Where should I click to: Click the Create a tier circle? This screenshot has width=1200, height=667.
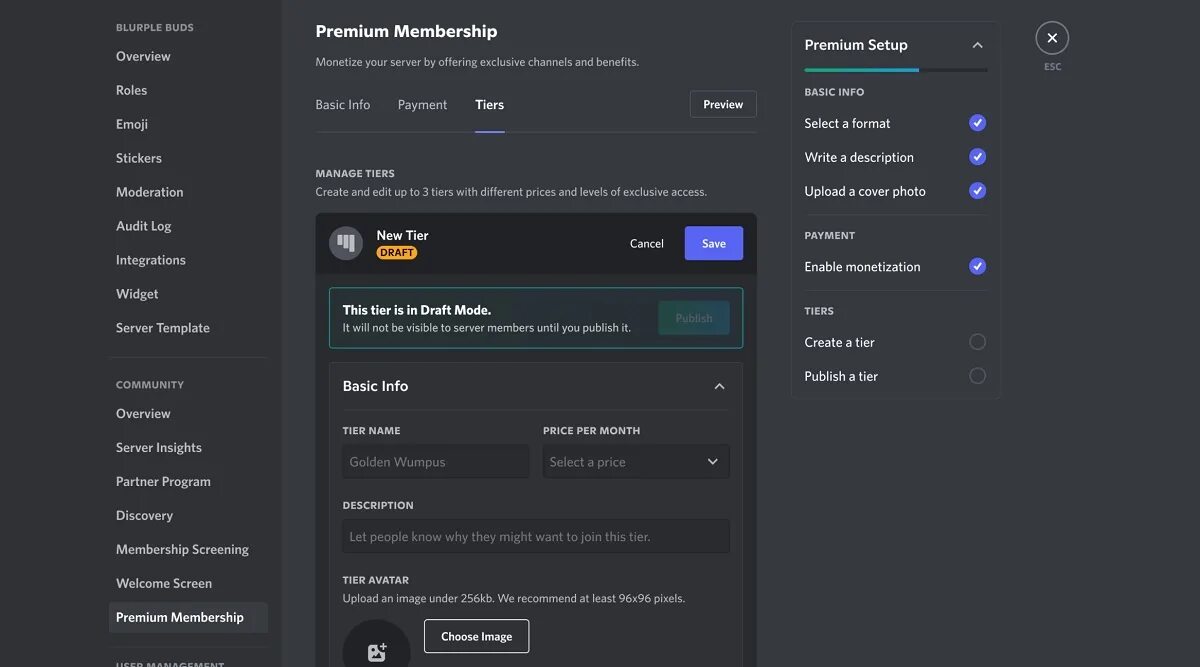[977, 342]
